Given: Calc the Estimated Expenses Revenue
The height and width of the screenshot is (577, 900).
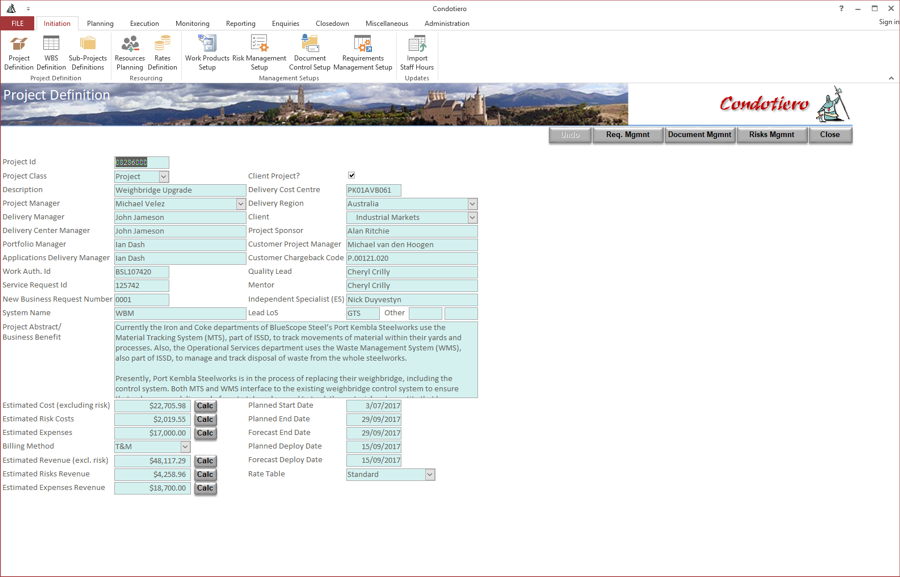Looking at the screenshot, I should [x=205, y=489].
